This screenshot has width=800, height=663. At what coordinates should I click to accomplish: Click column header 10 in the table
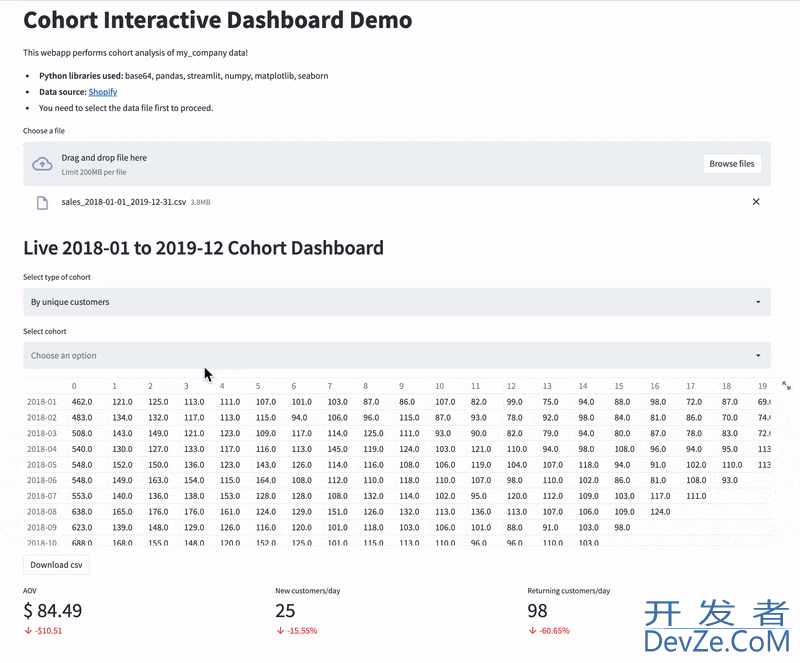pyautogui.click(x=440, y=386)
